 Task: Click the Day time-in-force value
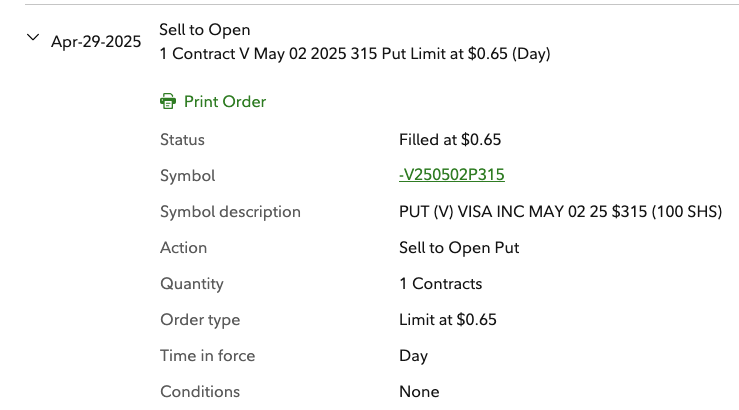pyautogui.click(x=413, y=356)
